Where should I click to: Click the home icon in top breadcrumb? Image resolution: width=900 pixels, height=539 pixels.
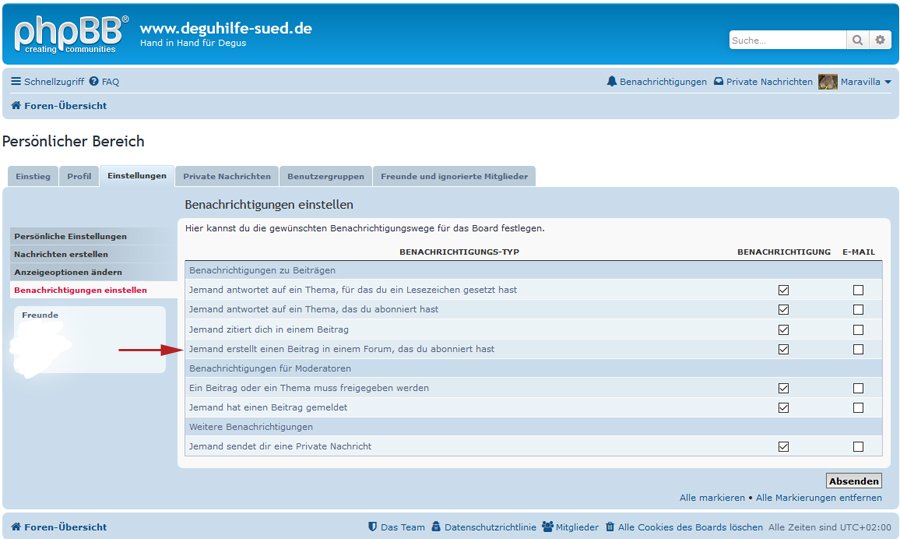coord(16,106)
